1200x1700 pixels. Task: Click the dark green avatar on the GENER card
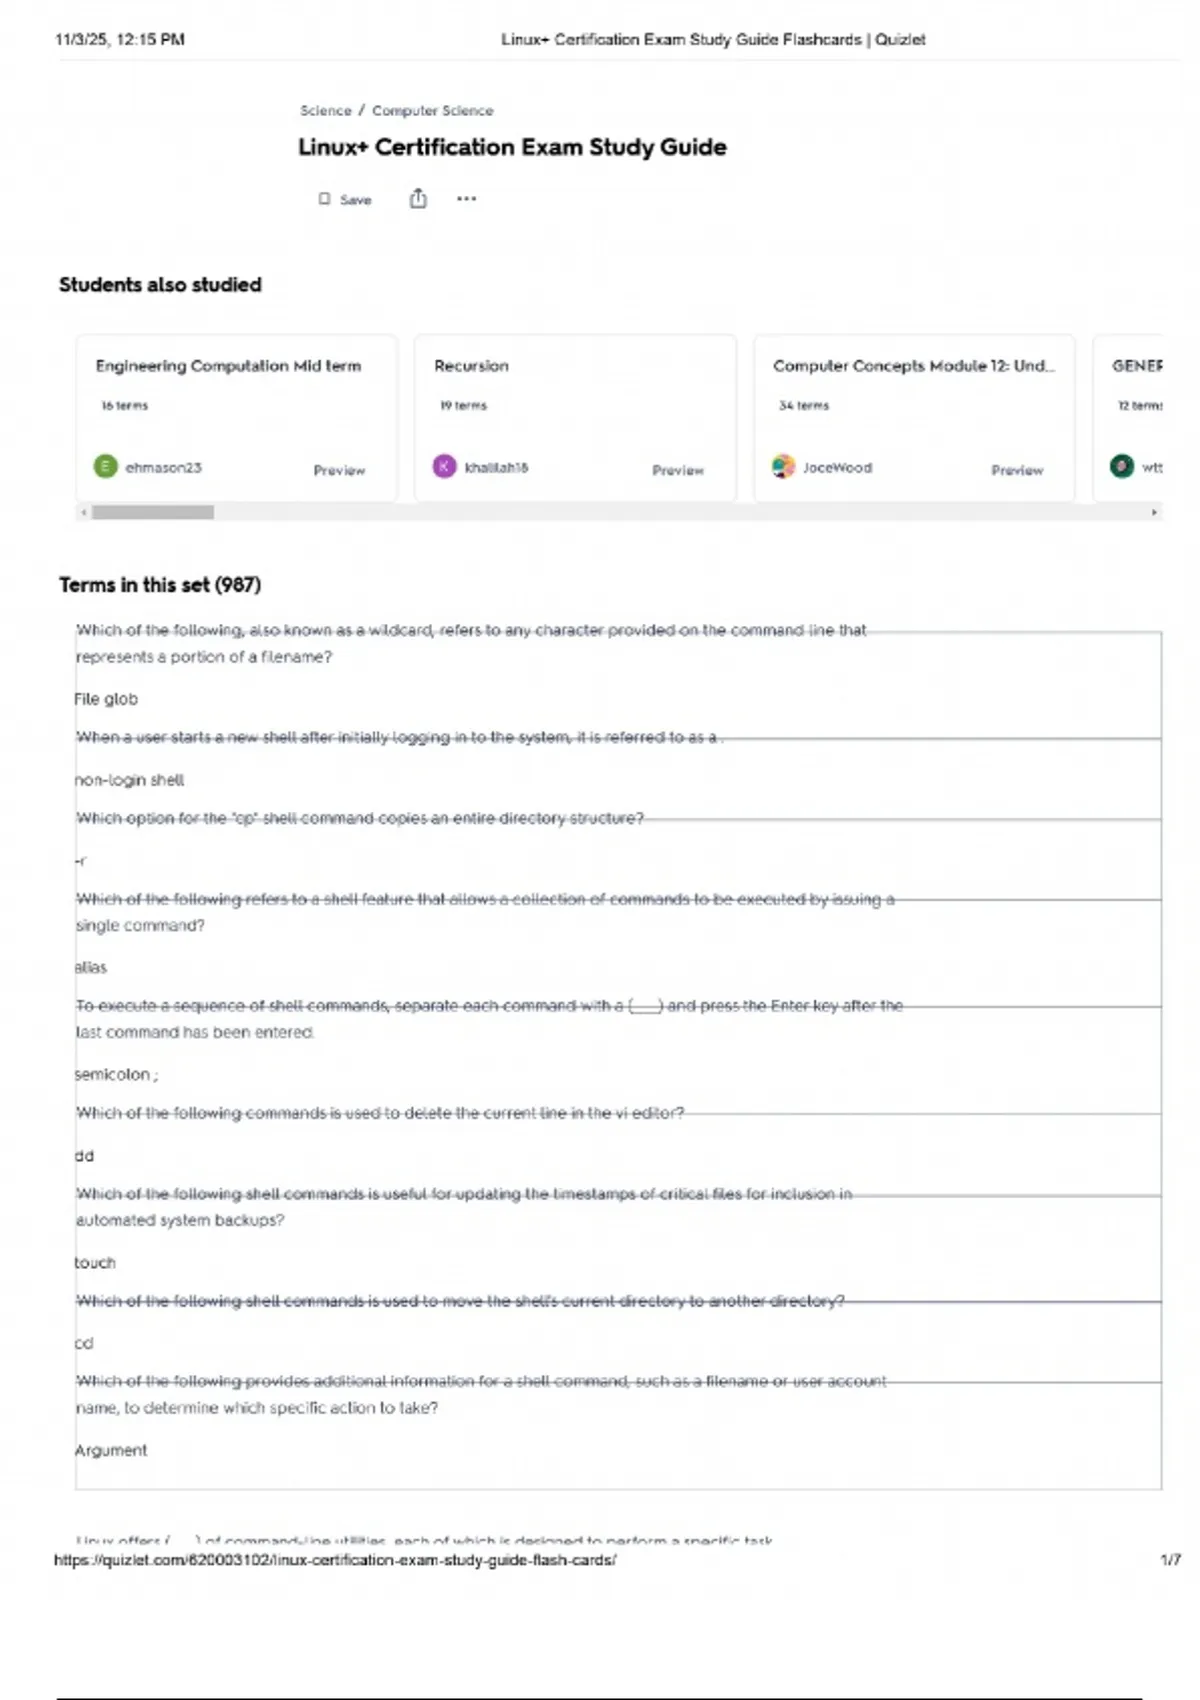[x=1122, y=467]
